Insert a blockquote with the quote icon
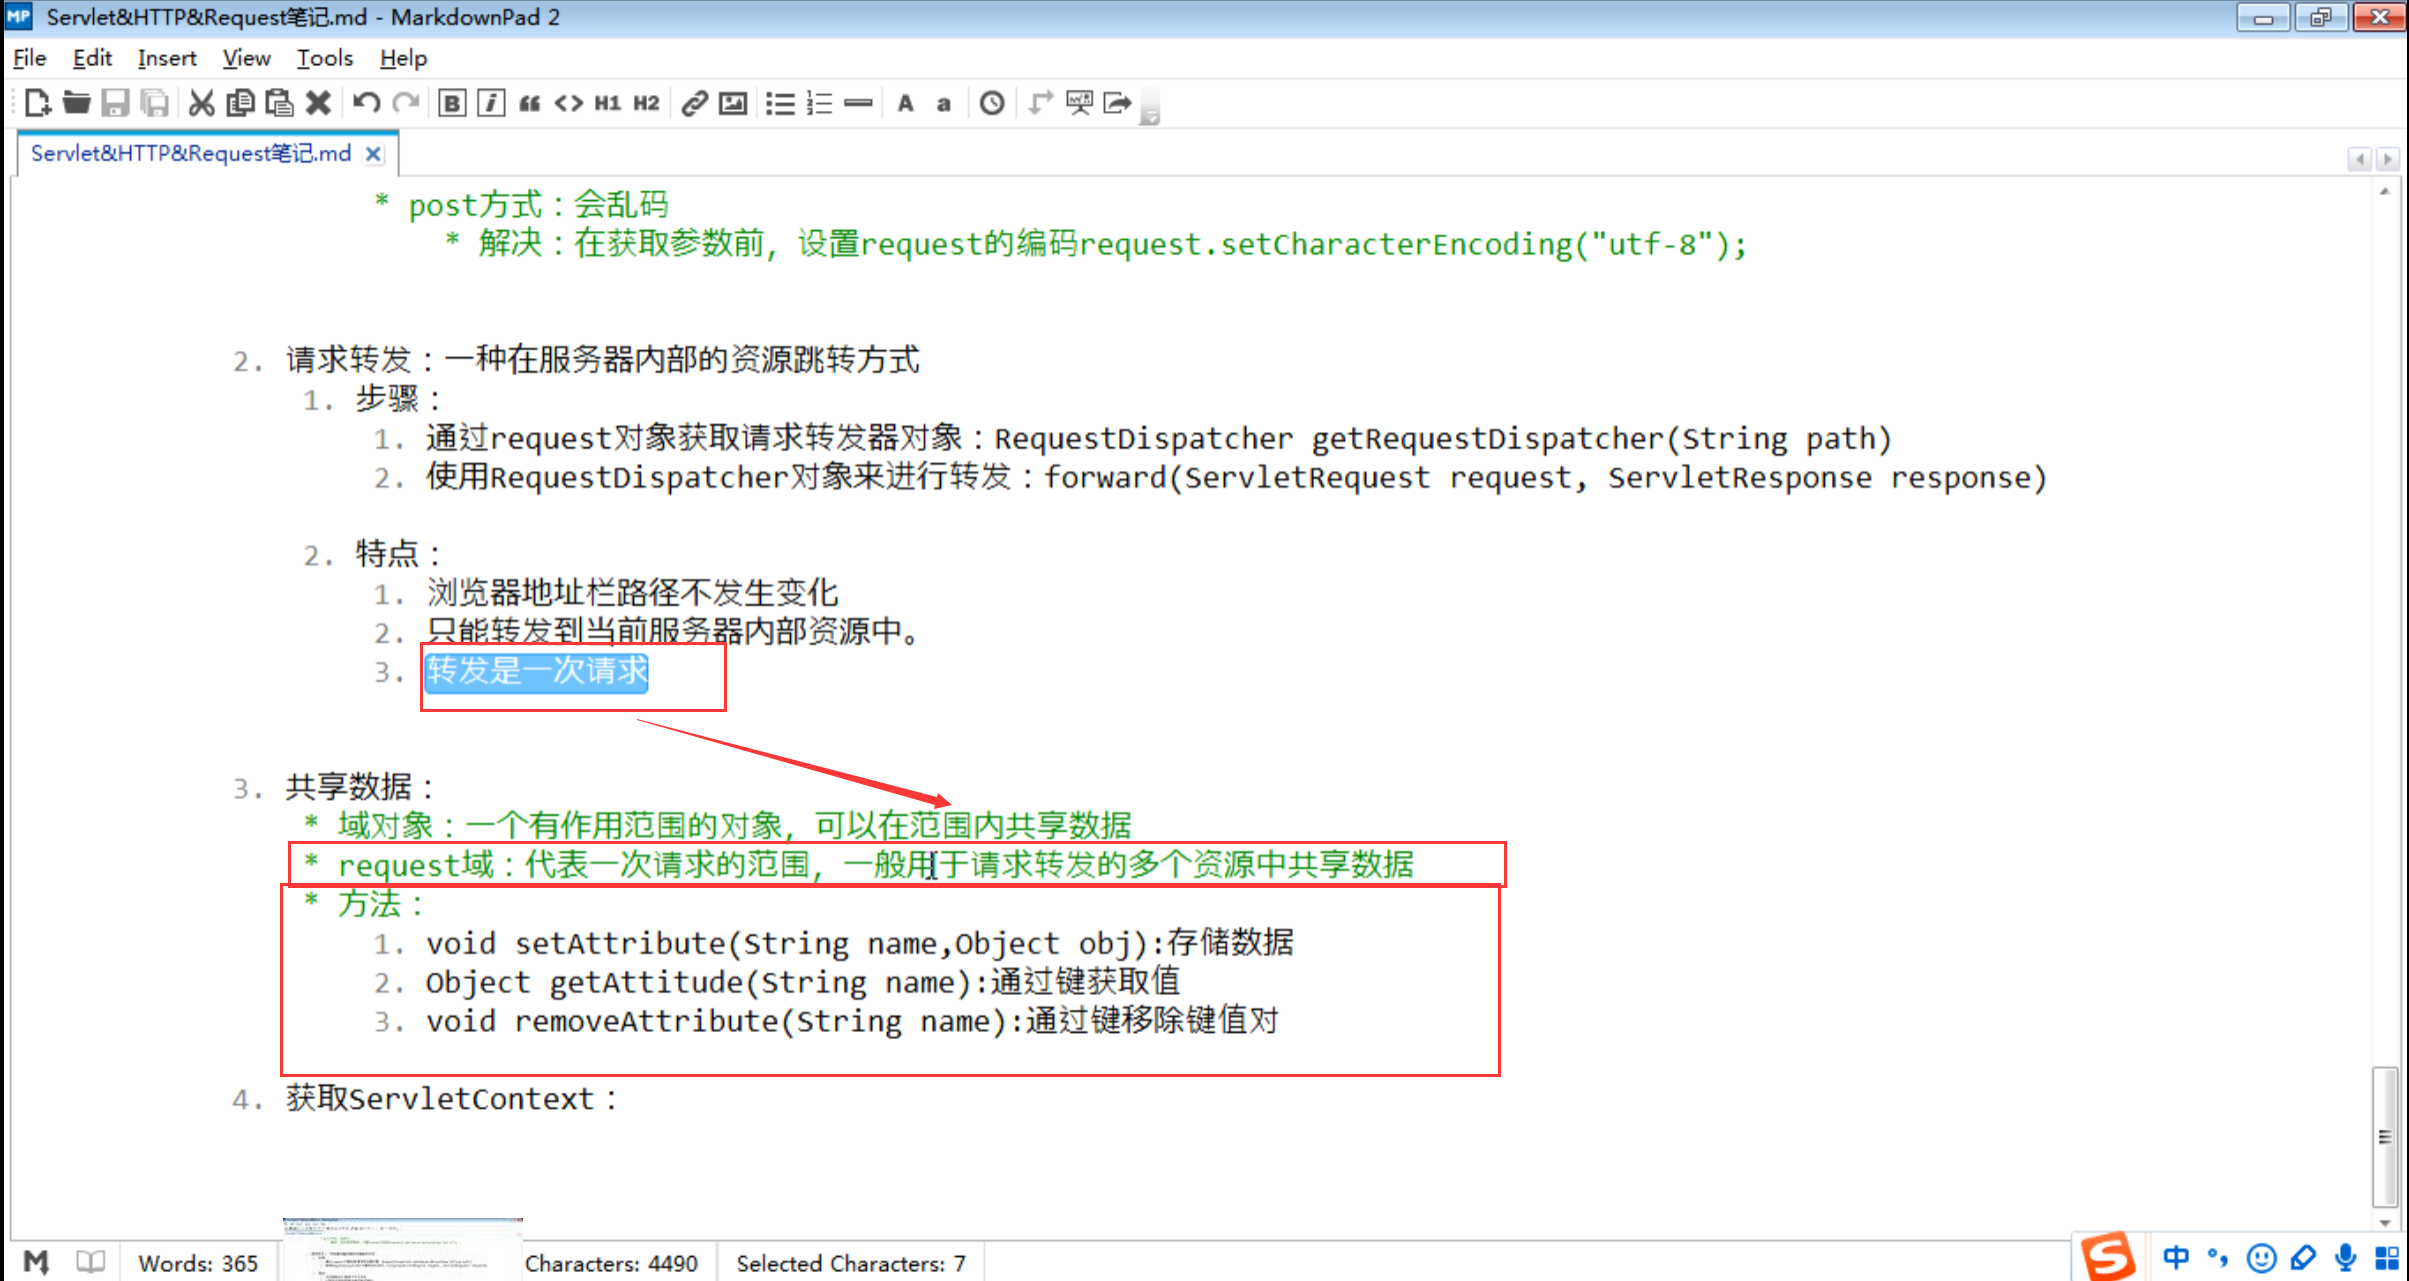Image resolution: width=2409 pixels, height=1281 pixels. click(530, 103)
